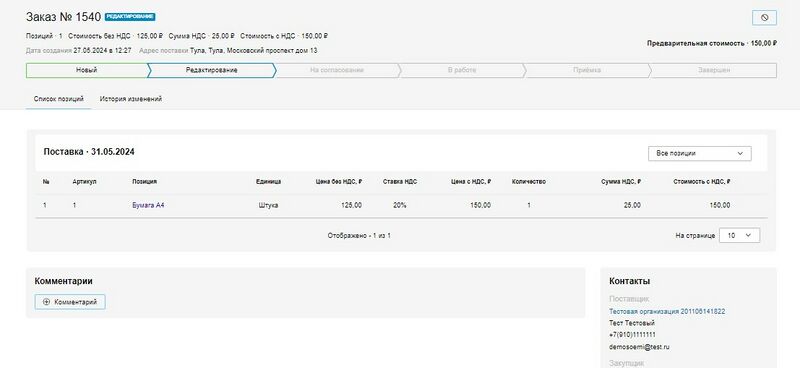This screenshot has width=800, height=368.
Task: Click the contact name Тест Тестовый
Action: pyautogui.click(x=632, y=323)
